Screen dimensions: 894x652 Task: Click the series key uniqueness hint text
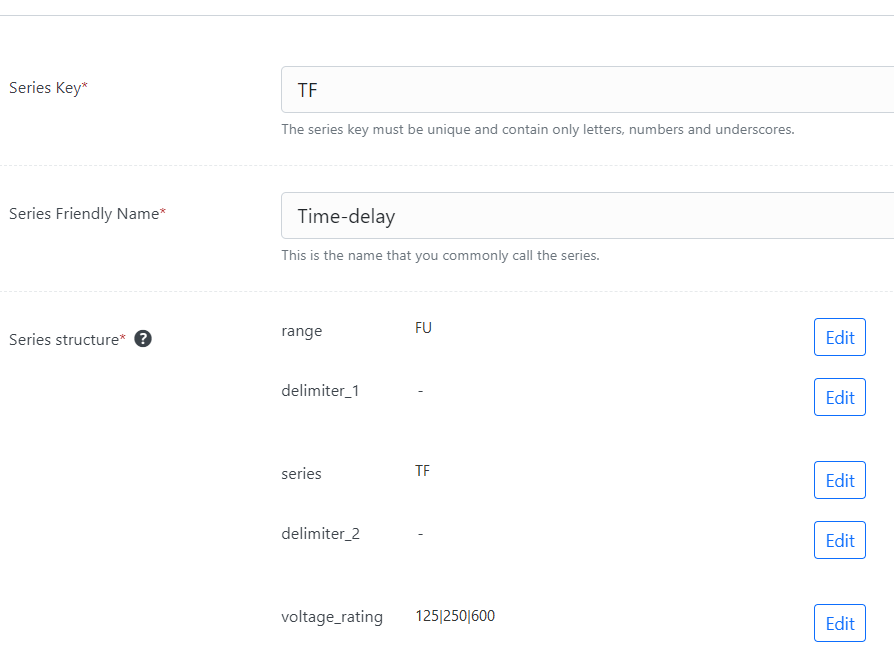pyautogui.click(x=538, y=129)
